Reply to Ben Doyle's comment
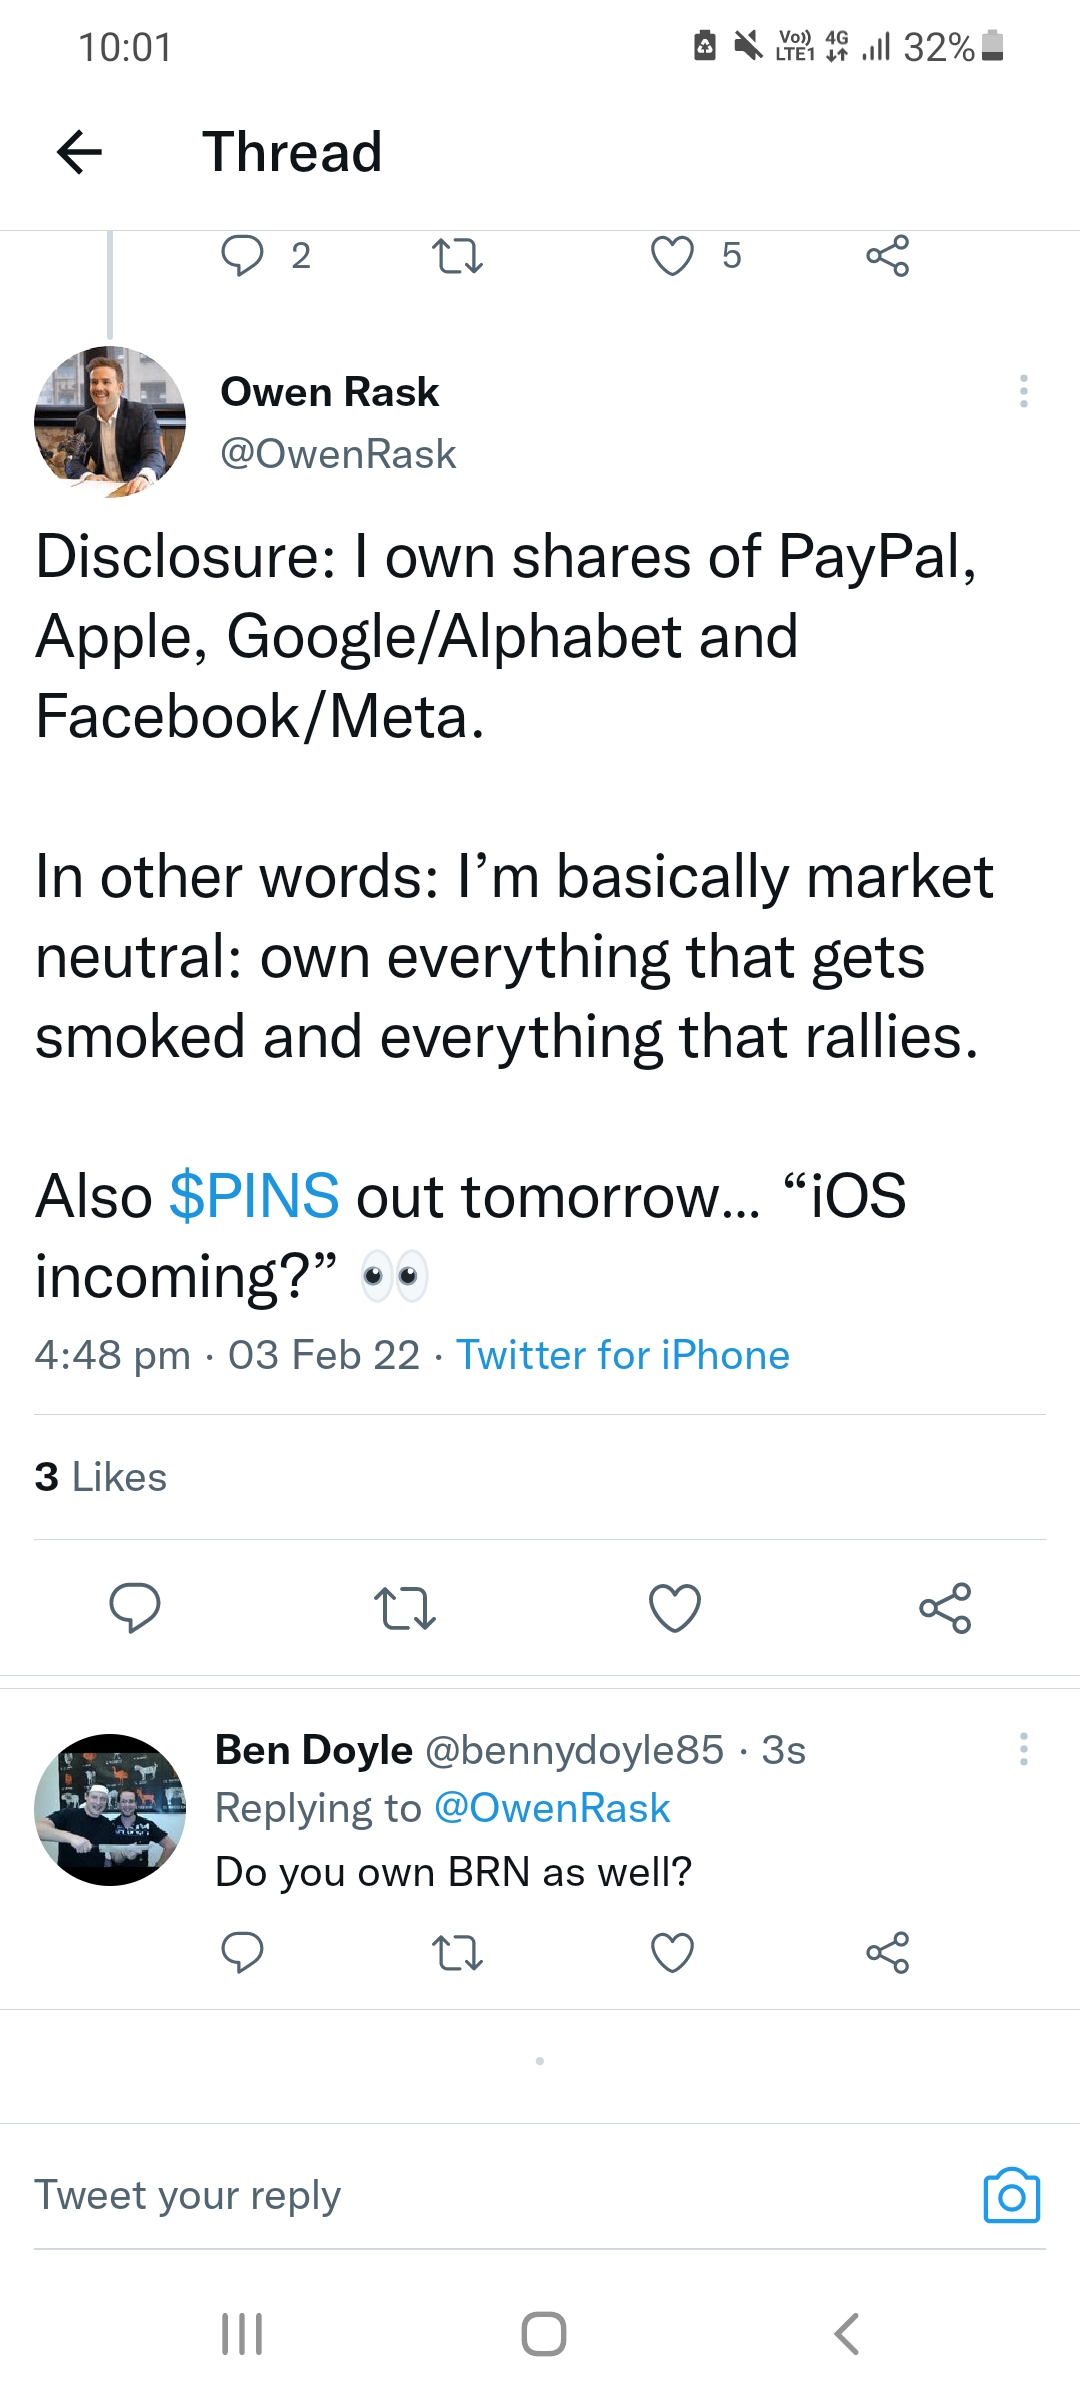The image size is (1080, 2400). (241, 1952)
